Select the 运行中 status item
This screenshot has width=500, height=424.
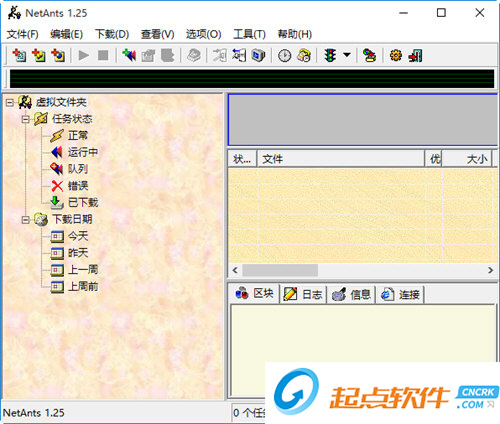(x=83, y=152)
